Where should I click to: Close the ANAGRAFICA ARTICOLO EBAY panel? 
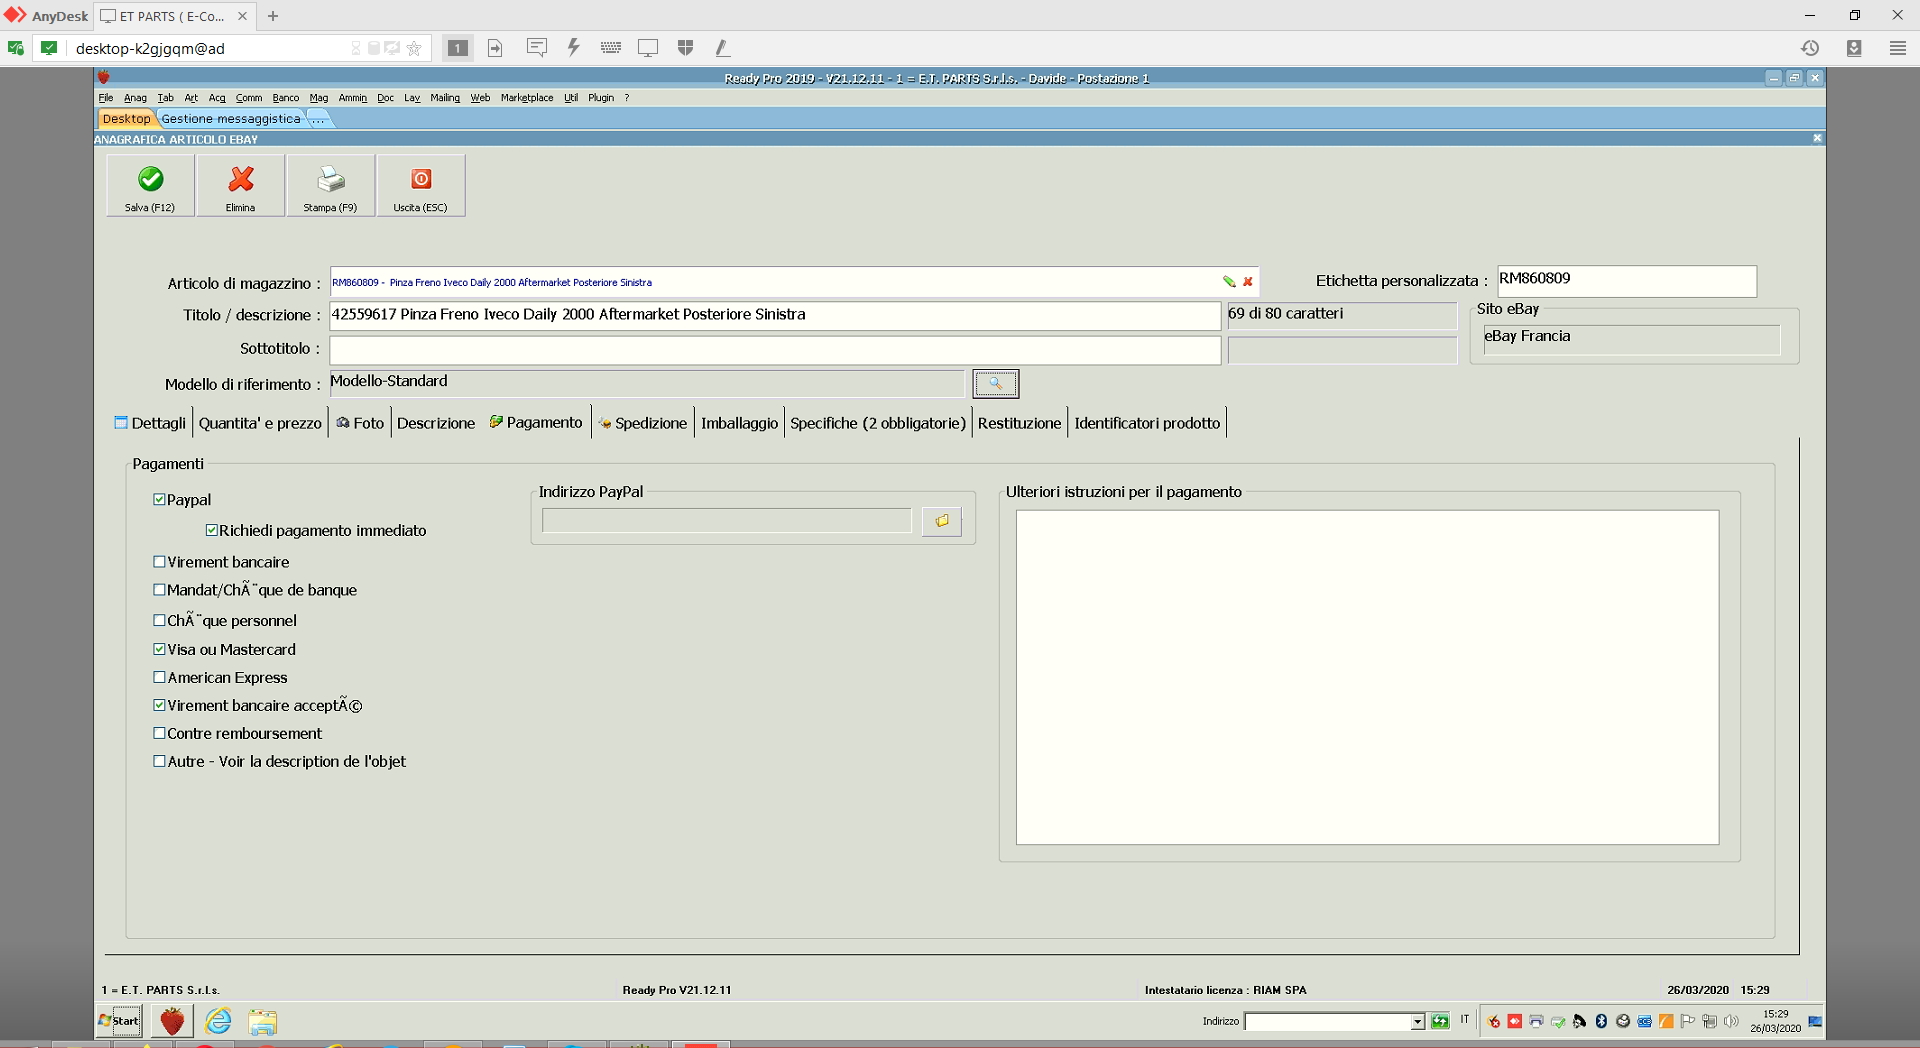(x=1817, y=138)
